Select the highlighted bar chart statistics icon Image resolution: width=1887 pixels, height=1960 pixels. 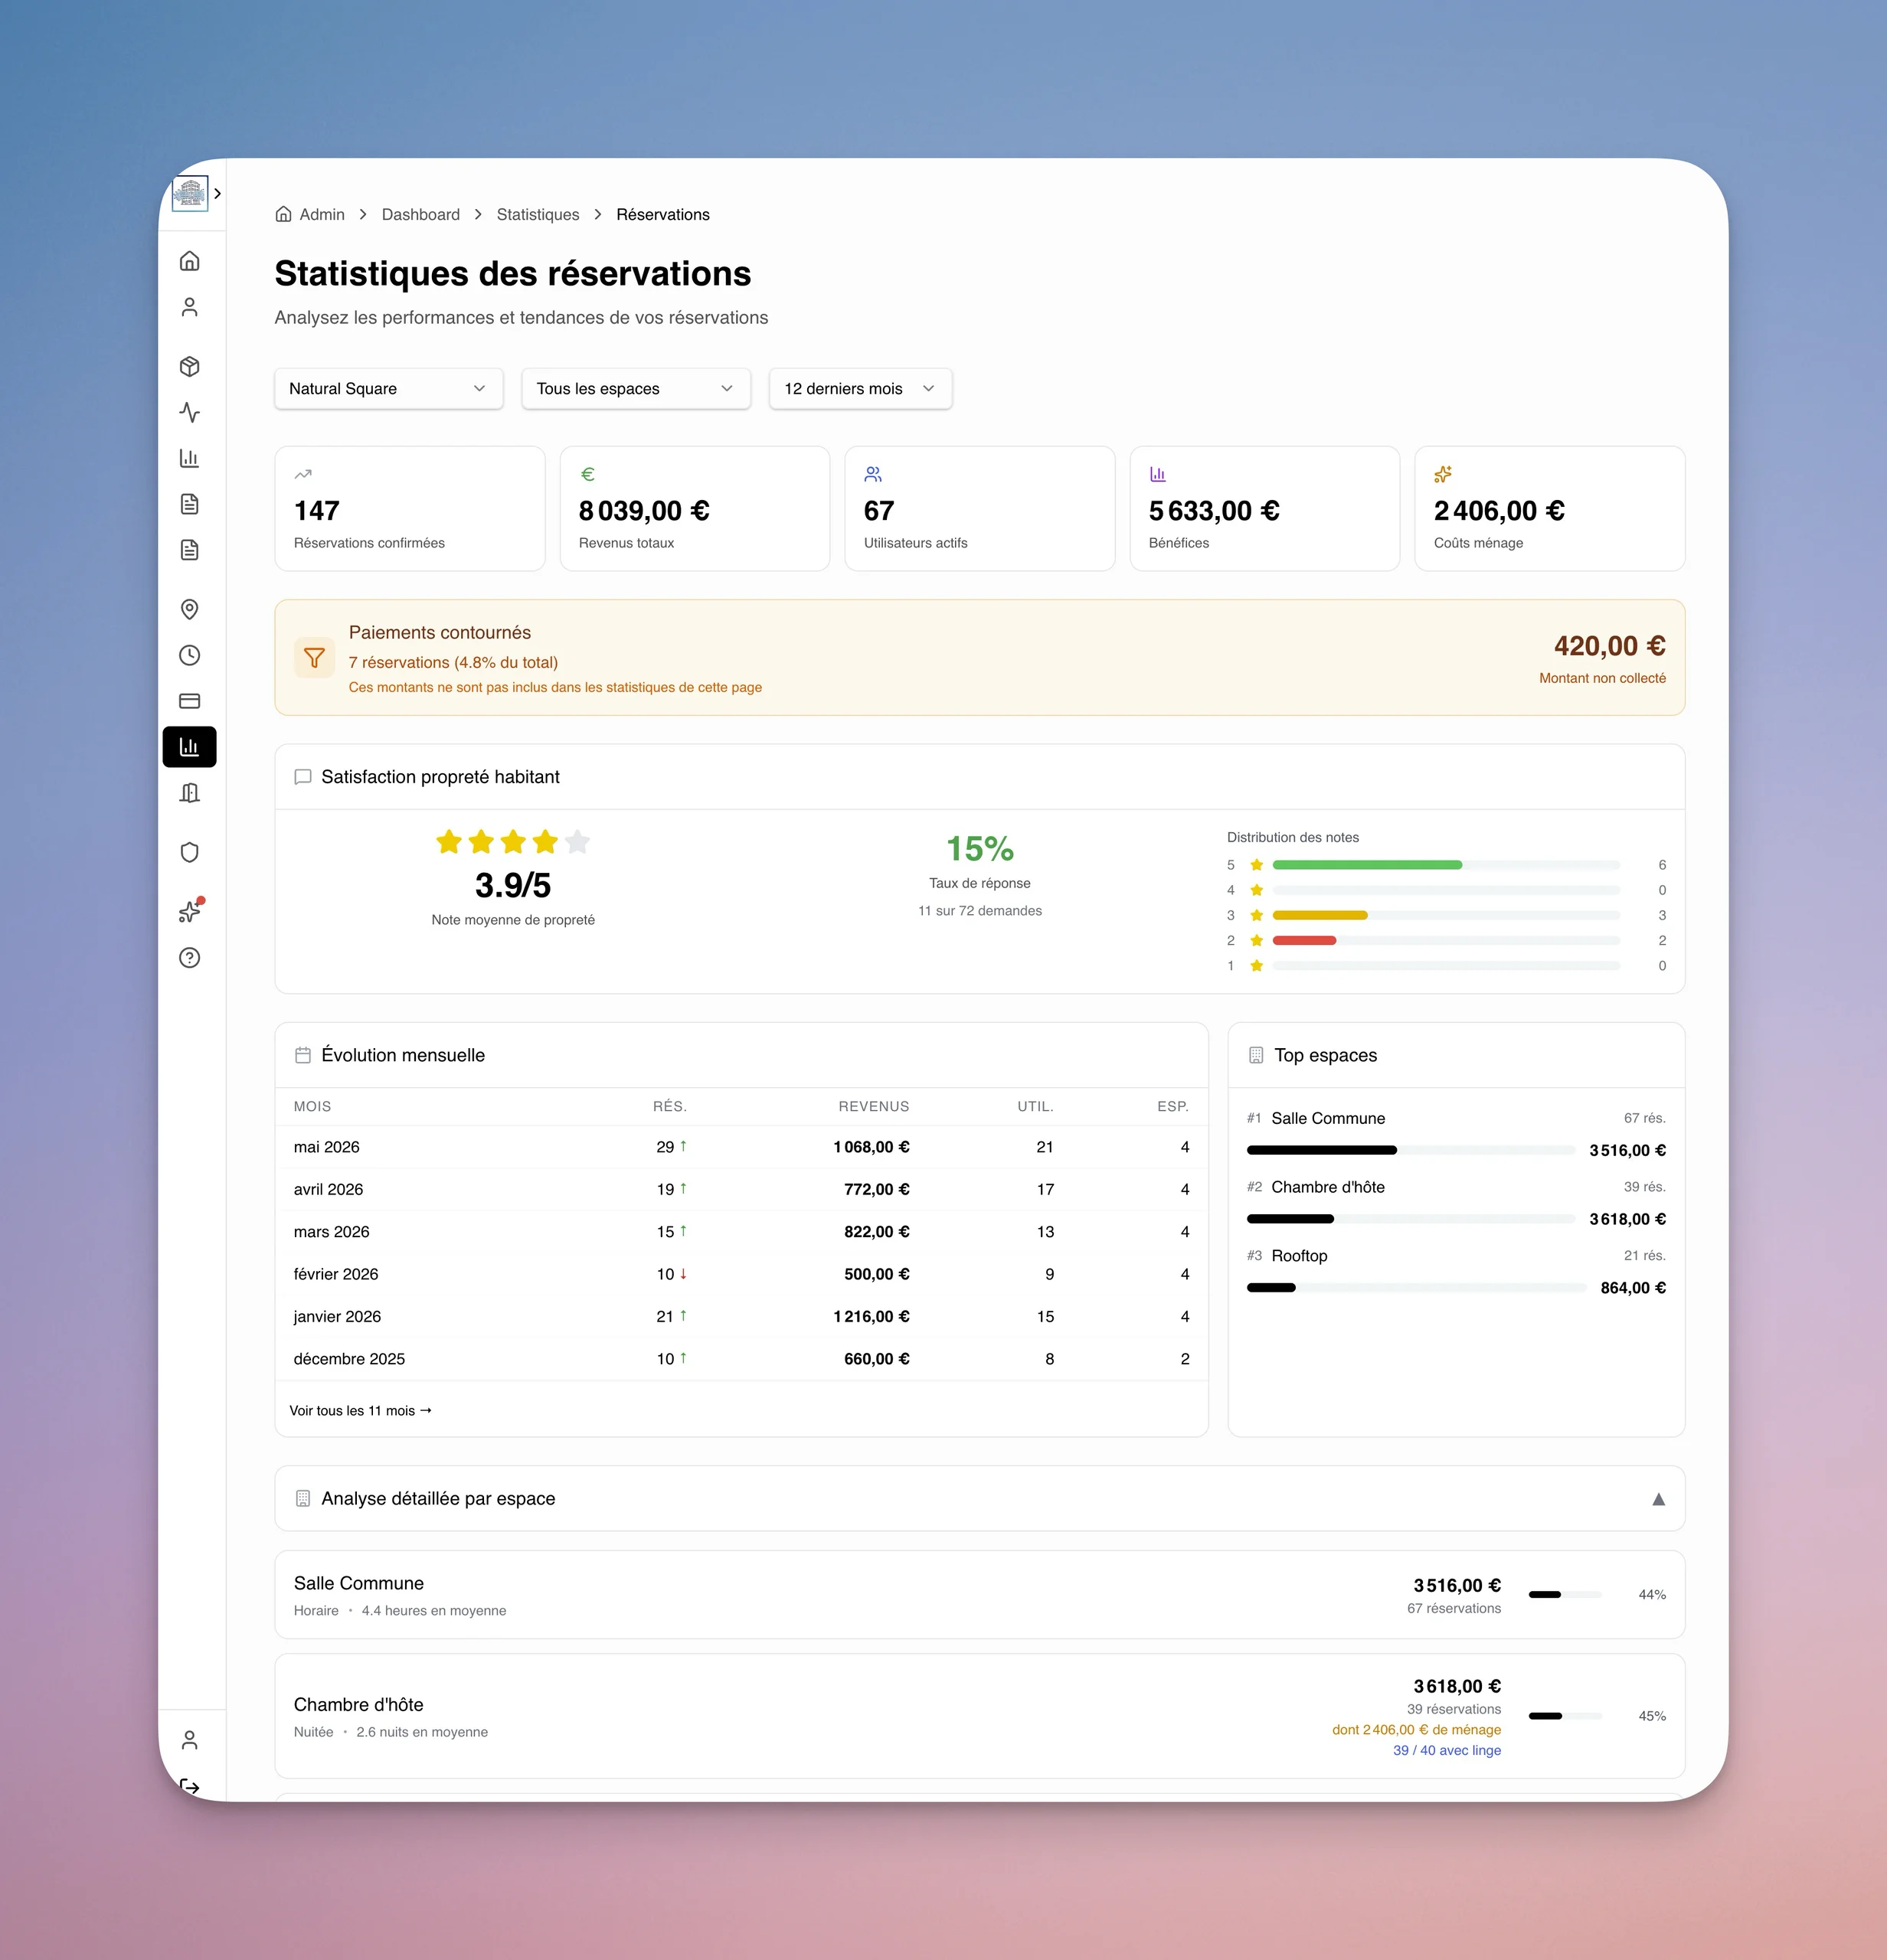pos(189,747)
